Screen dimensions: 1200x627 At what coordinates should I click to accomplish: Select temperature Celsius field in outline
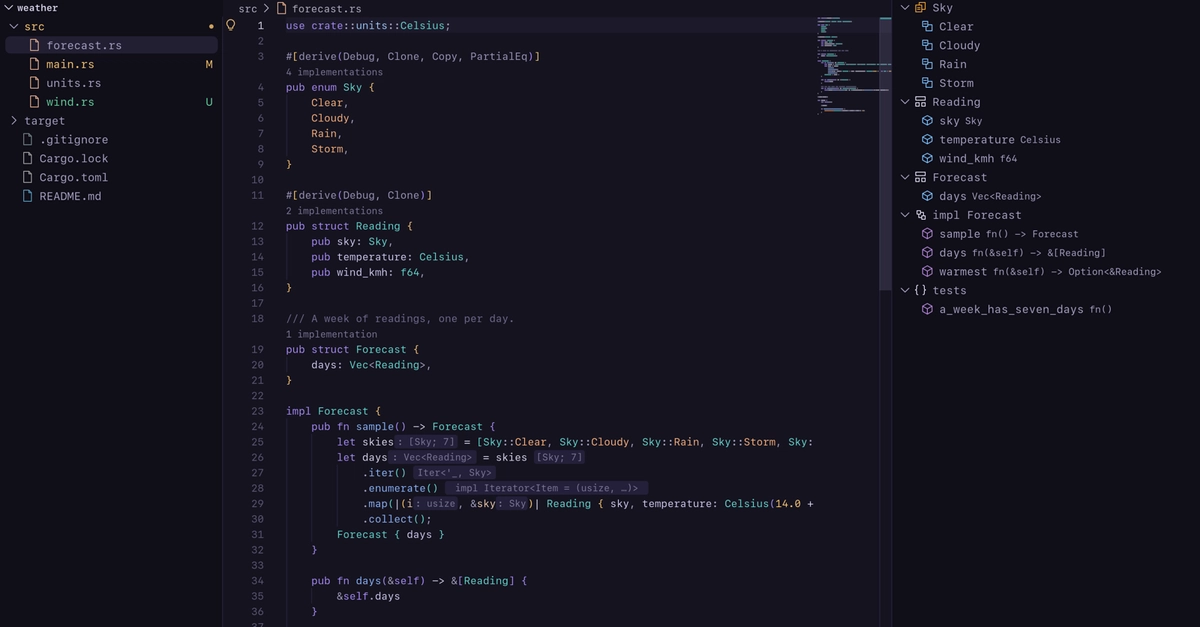[1000, 140]
